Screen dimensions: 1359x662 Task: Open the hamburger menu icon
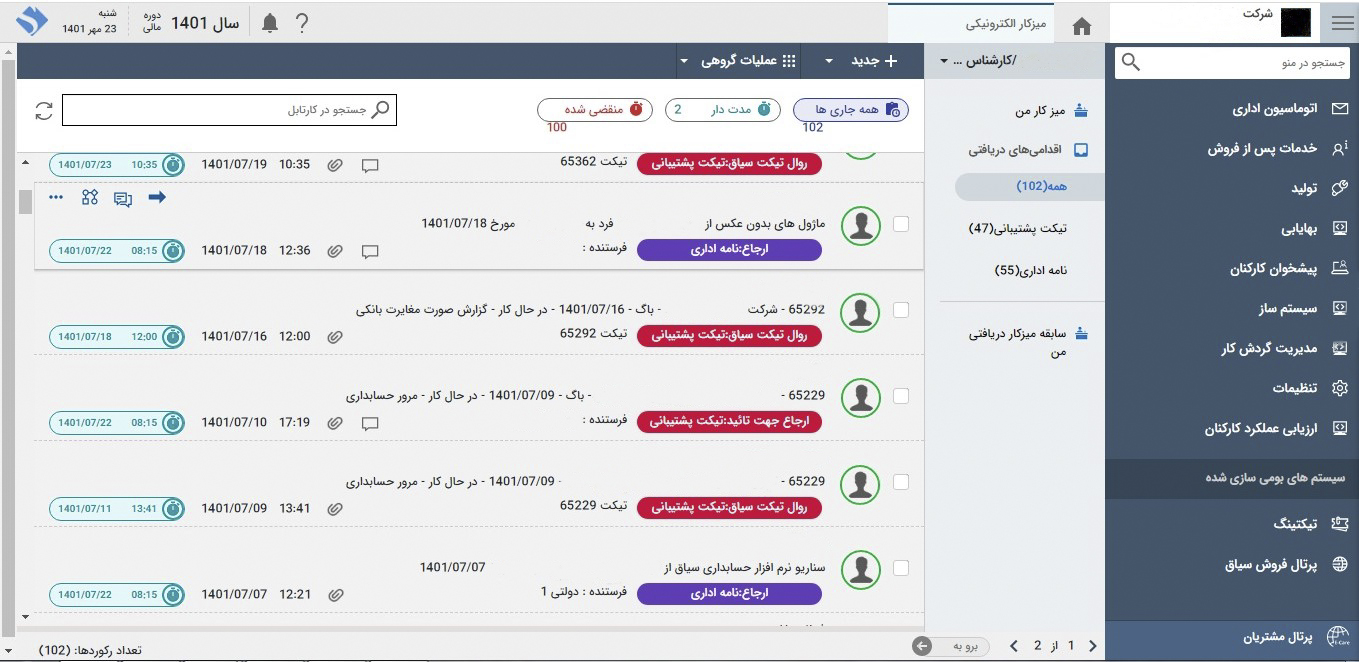[1341, 24]
